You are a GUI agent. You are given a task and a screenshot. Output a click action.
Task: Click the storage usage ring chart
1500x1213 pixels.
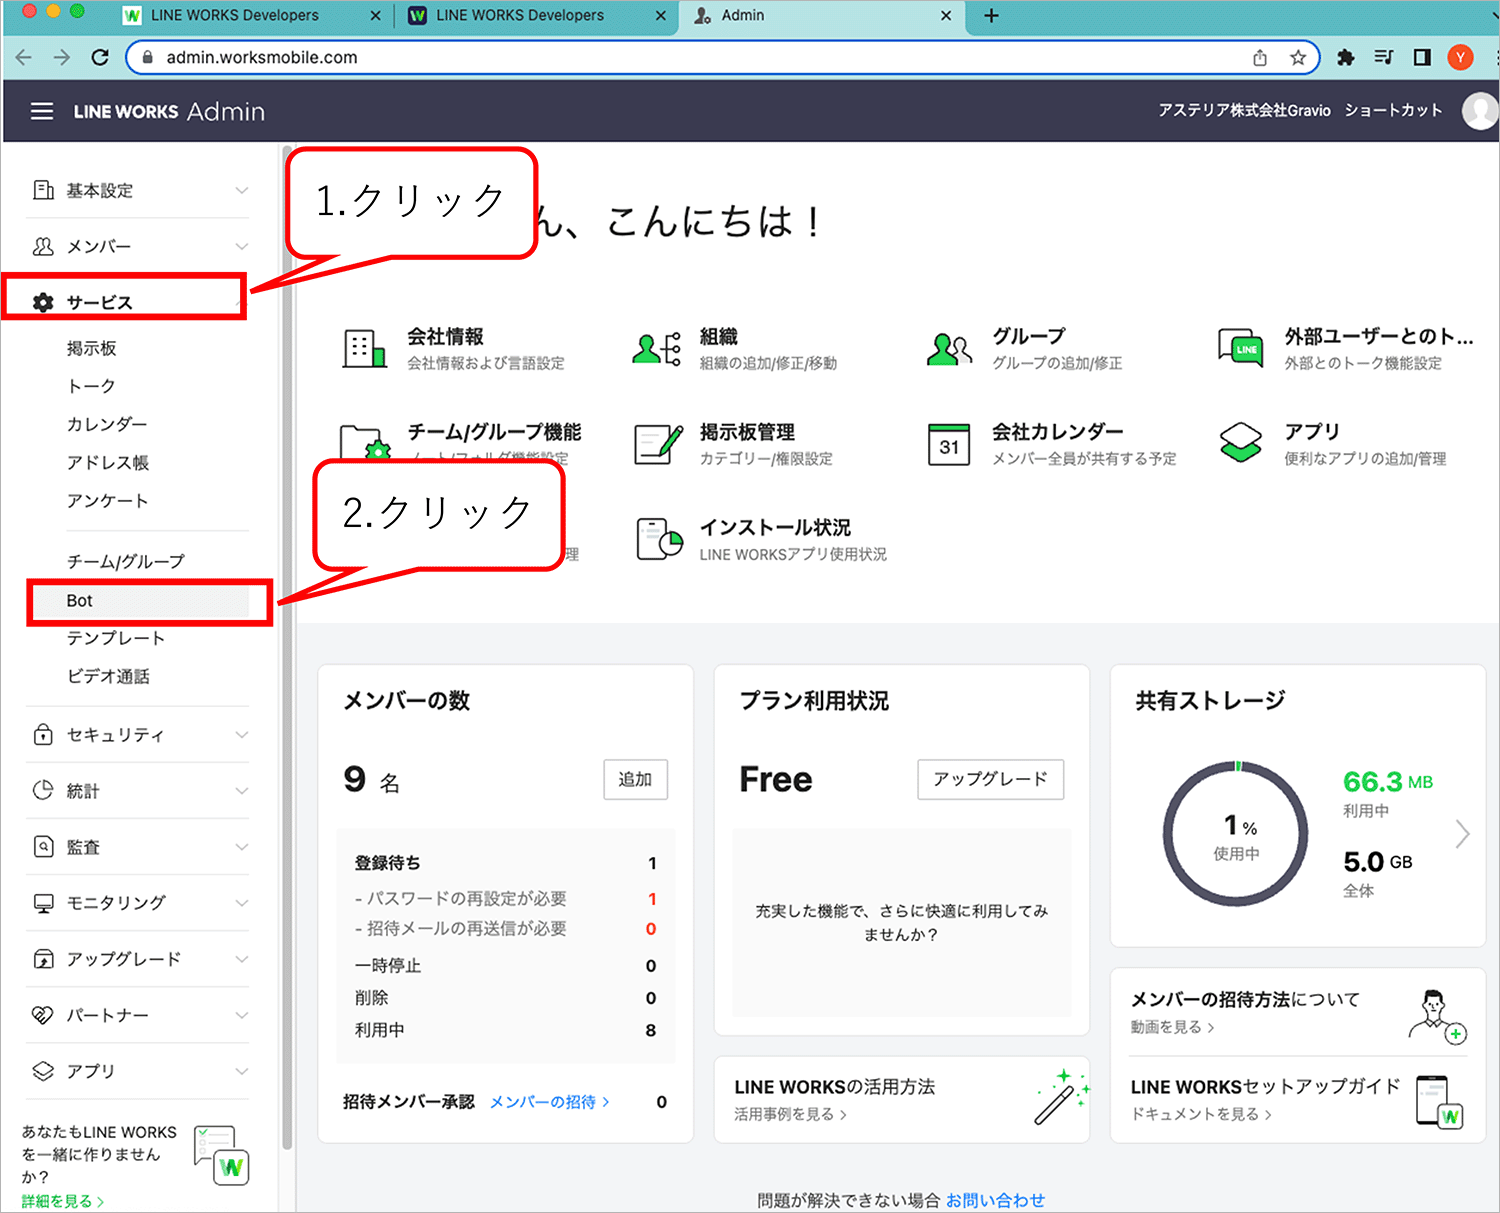[1236, 834]
